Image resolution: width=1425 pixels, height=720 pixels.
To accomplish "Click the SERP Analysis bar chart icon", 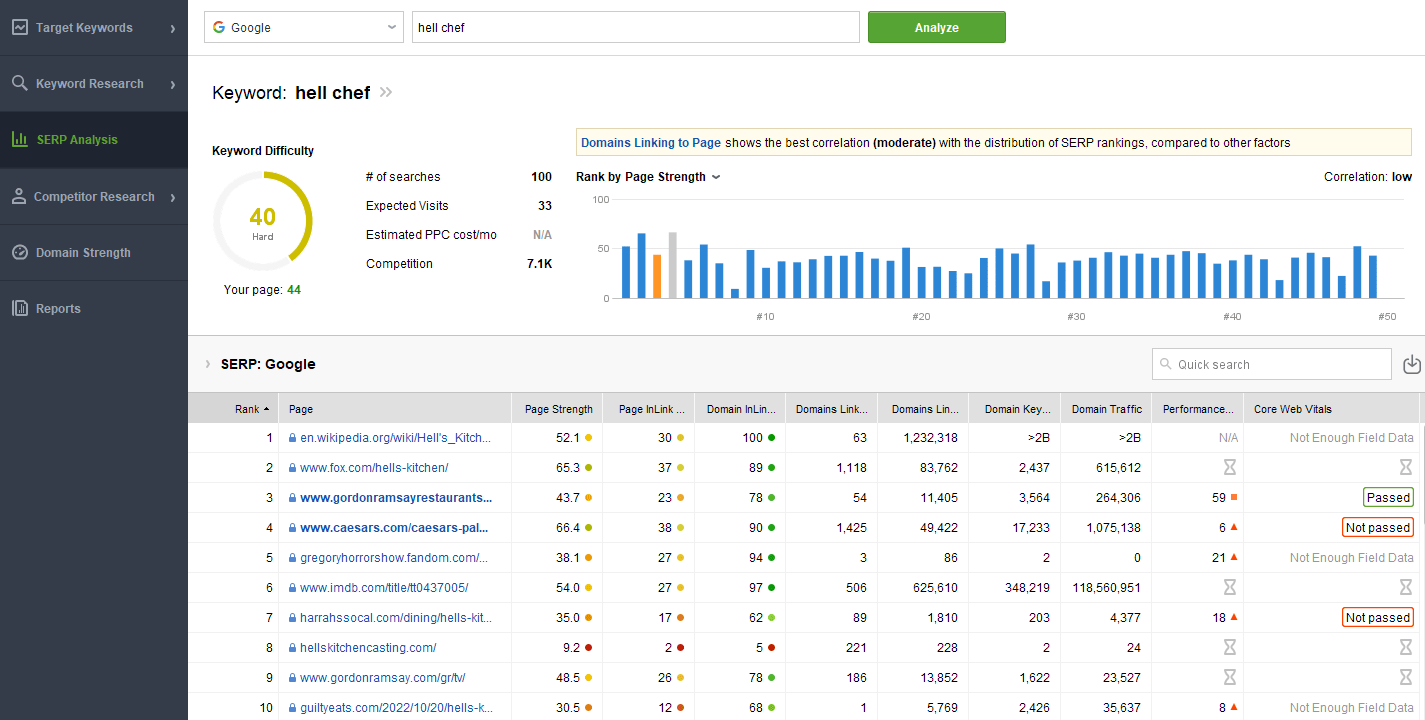I will coord(20,140).
